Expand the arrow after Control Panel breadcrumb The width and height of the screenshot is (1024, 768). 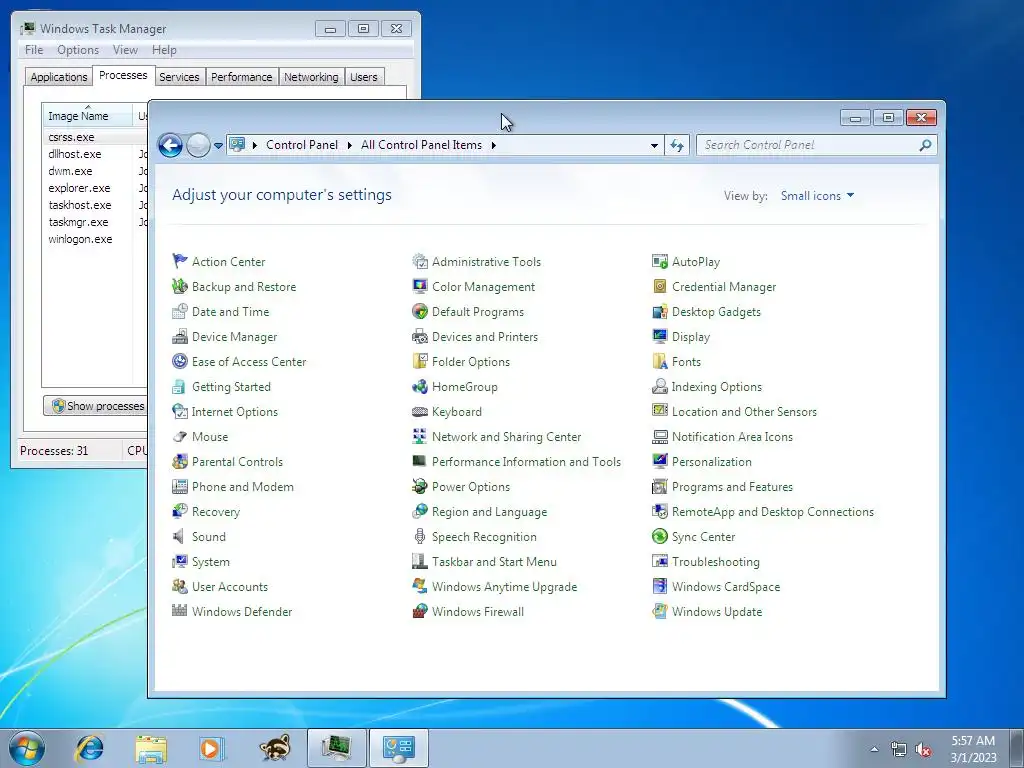click(349, 145)
